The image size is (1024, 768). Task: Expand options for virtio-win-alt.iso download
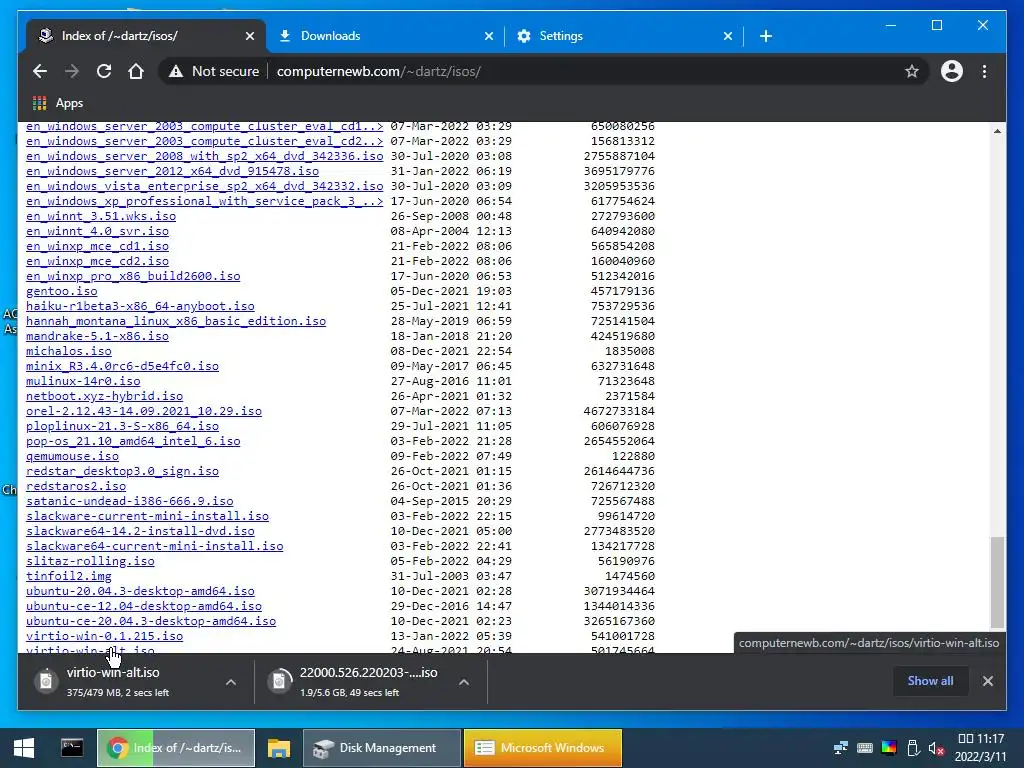pos(231,682)
